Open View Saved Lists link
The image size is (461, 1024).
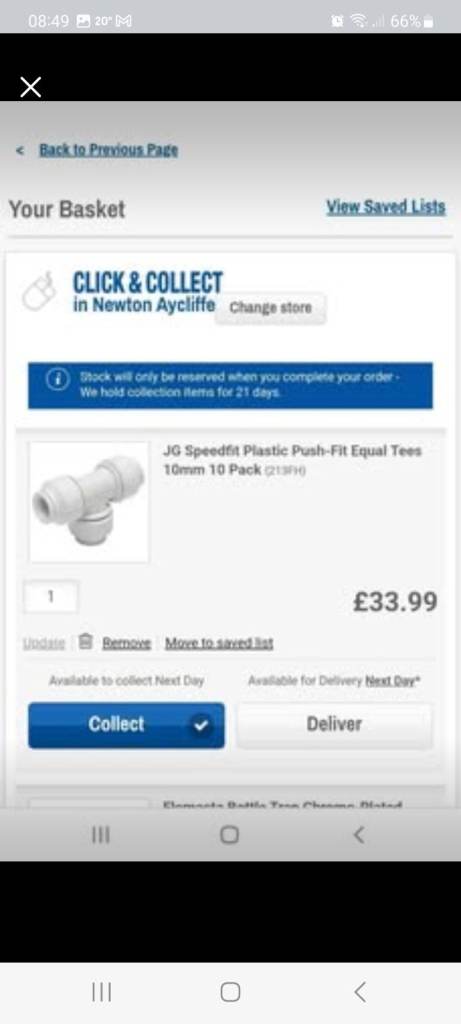coord(386,207)
